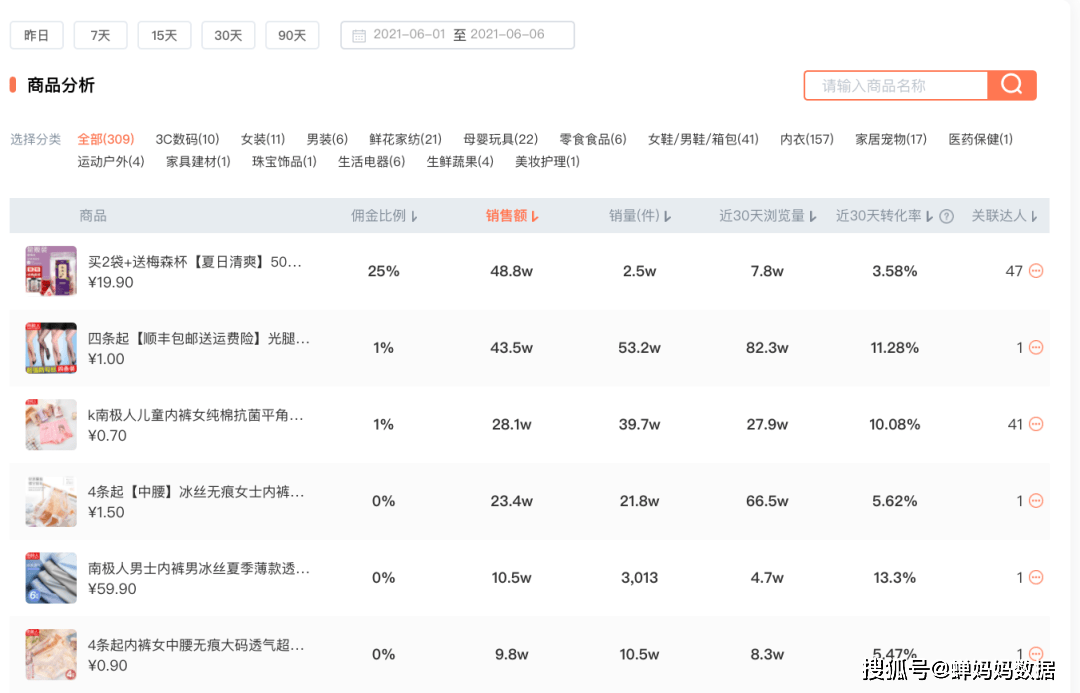Open related influencers bubble for k南极人 row
The width and height of the screenshot is (1080, 693).
click(x=1036, y=424)
